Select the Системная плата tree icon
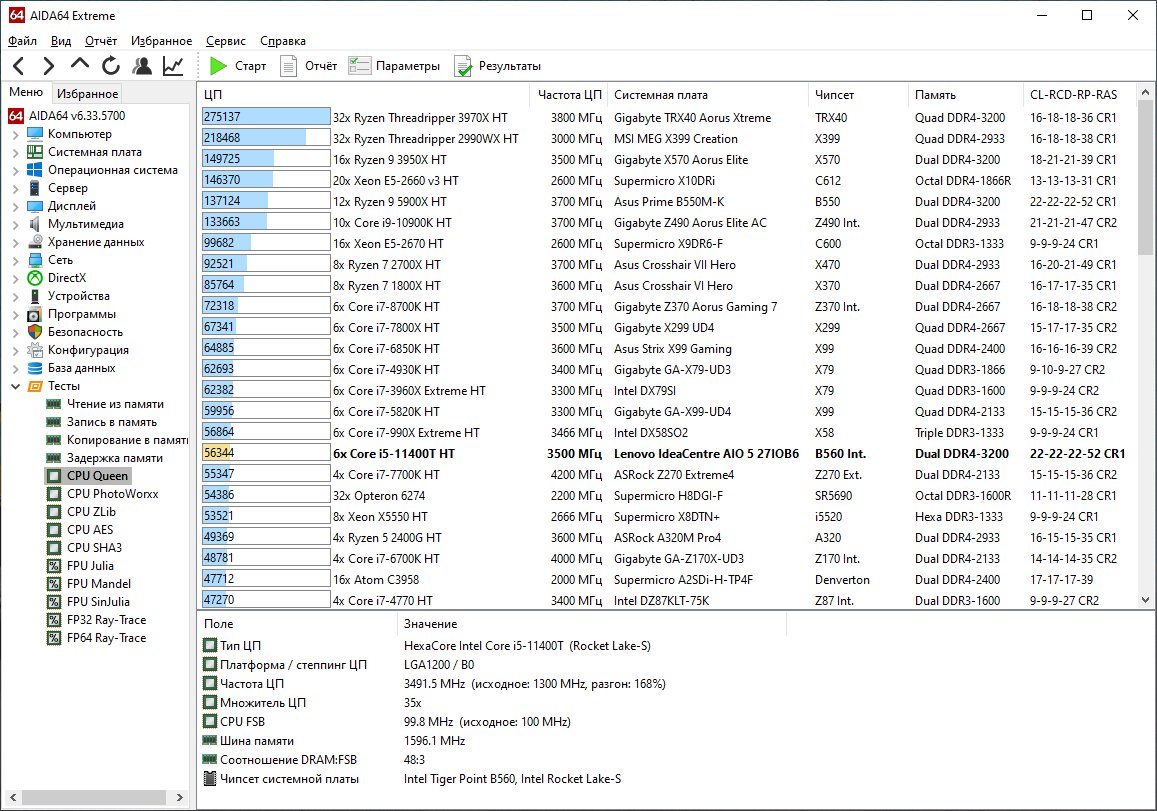 pyautogui.click(x=35, y=152)
